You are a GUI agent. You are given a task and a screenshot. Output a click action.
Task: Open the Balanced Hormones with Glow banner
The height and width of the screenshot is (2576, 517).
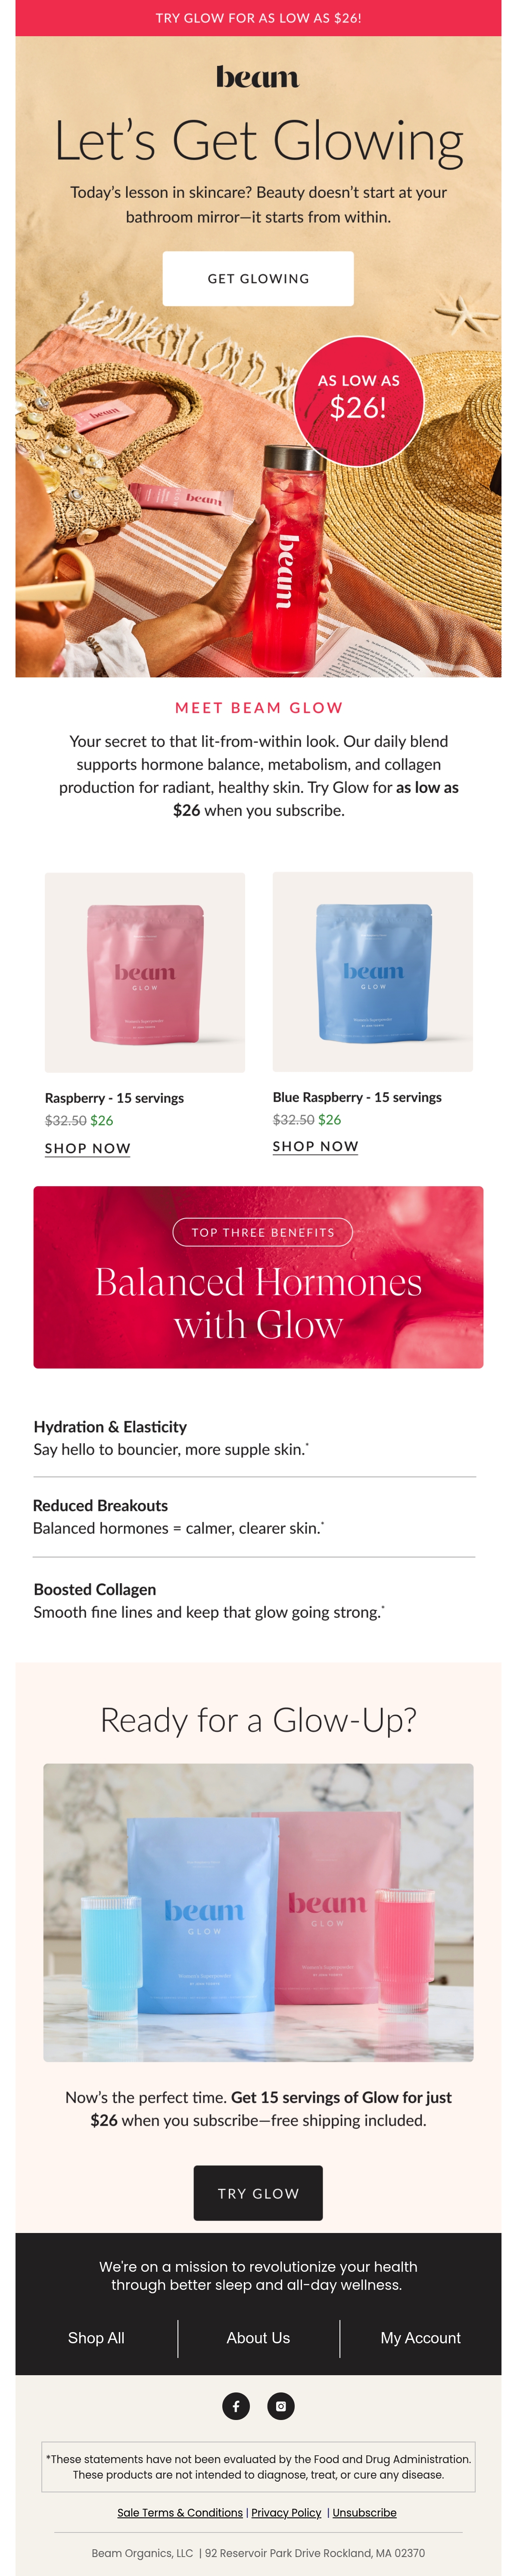coord(258,1277)
